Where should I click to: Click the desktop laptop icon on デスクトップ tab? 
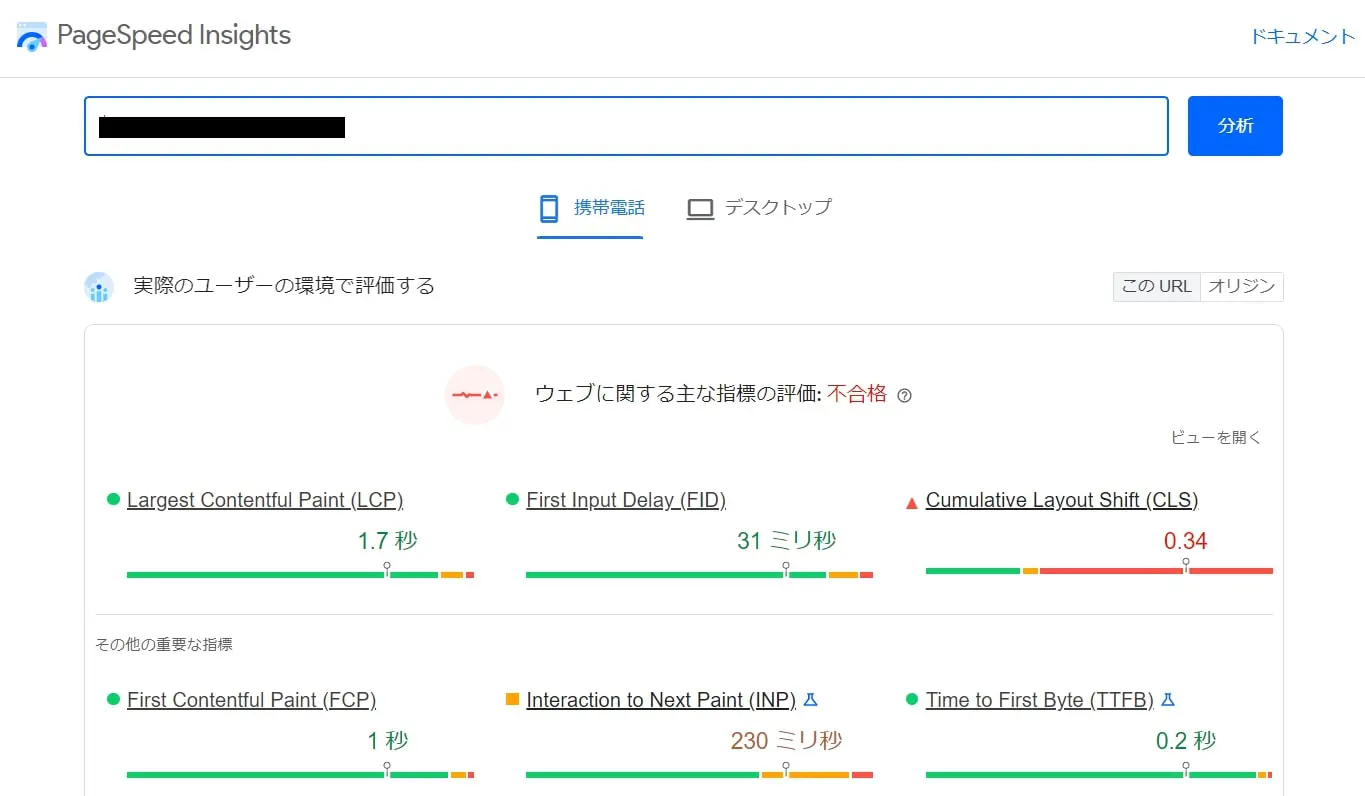tap(700, 209)
